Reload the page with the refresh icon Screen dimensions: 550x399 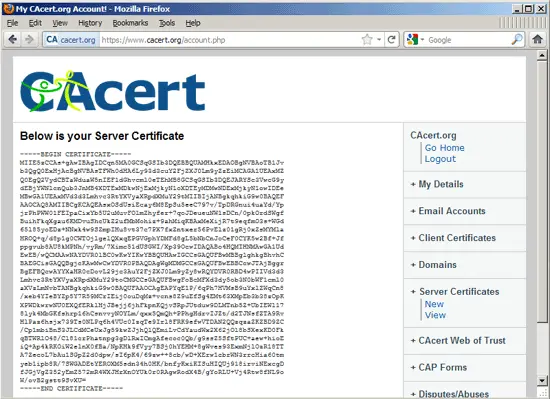[x=392, y=40]
